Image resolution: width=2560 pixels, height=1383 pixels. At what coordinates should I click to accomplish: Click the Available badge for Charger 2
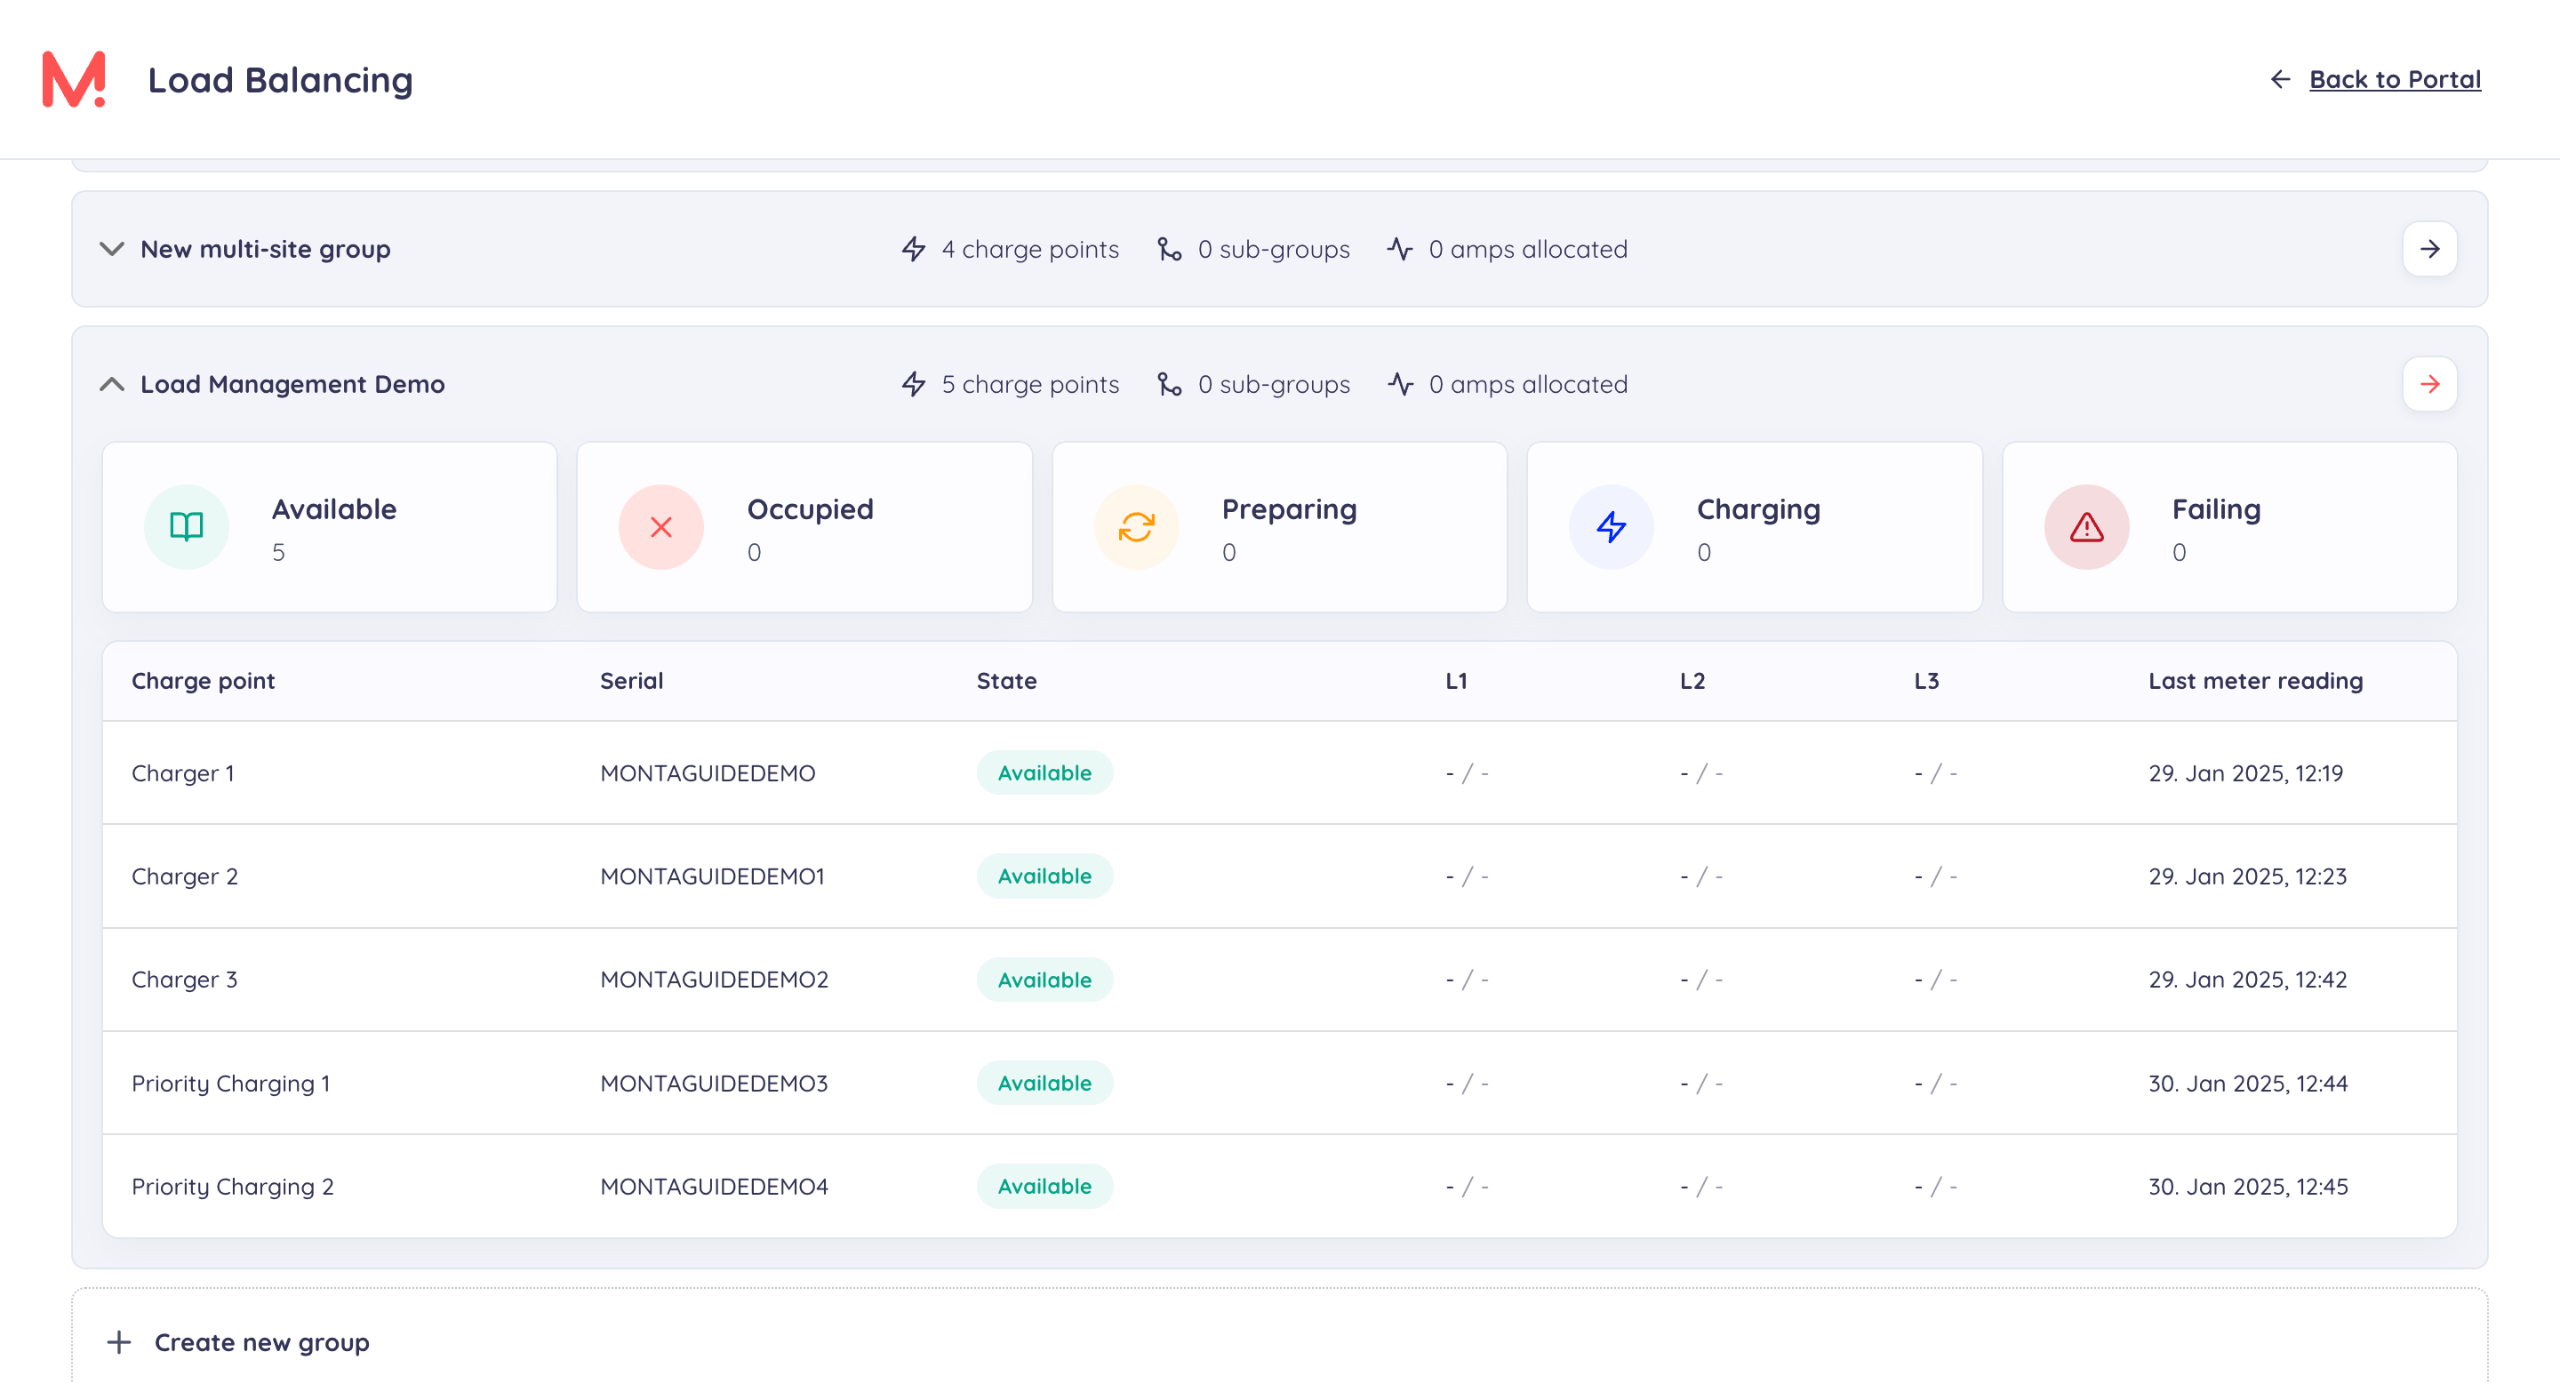(1044, 876)
